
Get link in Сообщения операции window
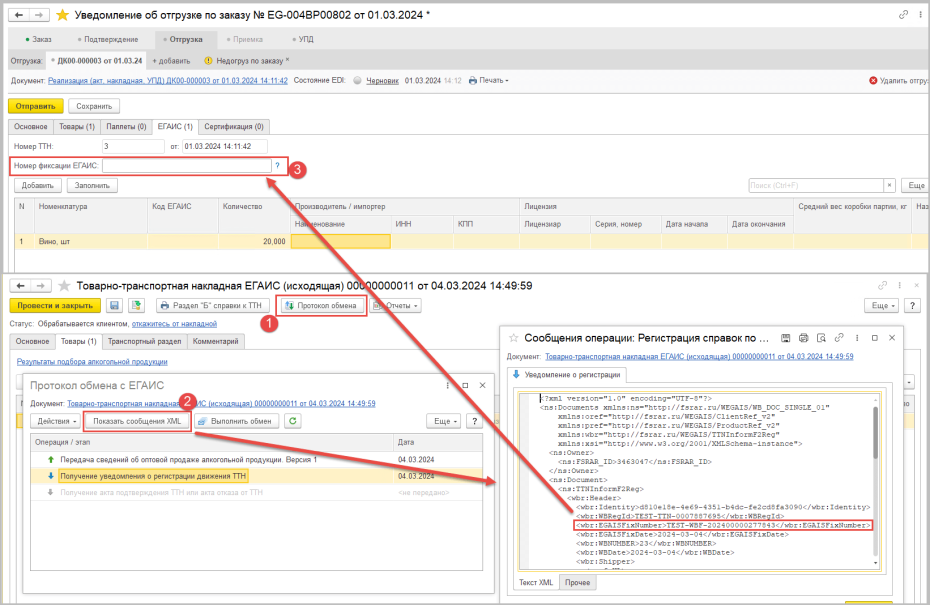click(x=839, y=338)
